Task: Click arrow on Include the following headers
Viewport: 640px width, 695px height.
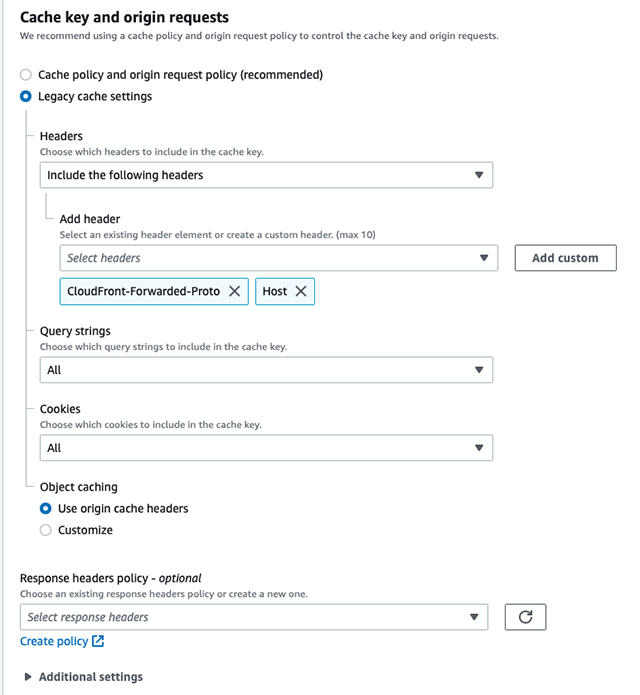Action: pyautogui.click(x=479, y=175)
